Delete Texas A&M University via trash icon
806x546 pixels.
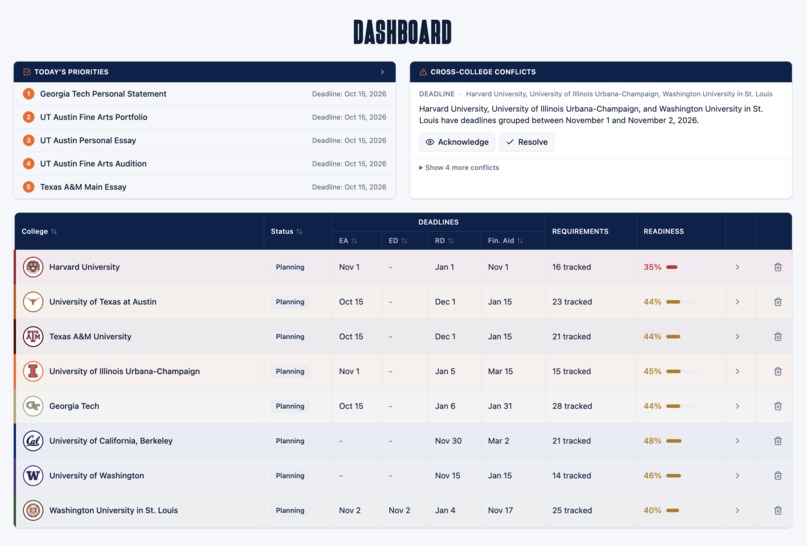click(778, 336)
